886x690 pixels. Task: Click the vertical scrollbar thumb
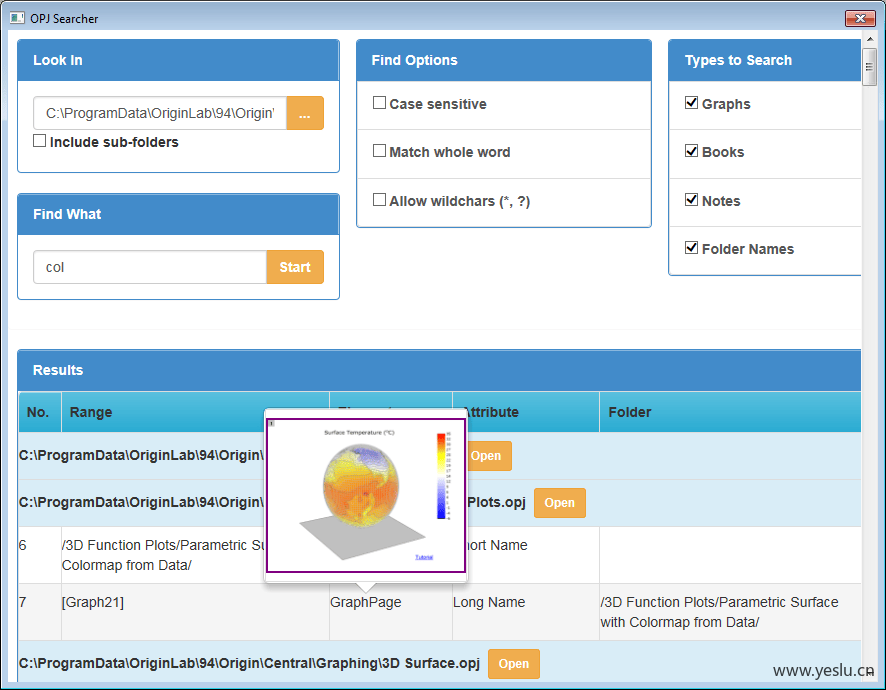click(x=870, y=67)
